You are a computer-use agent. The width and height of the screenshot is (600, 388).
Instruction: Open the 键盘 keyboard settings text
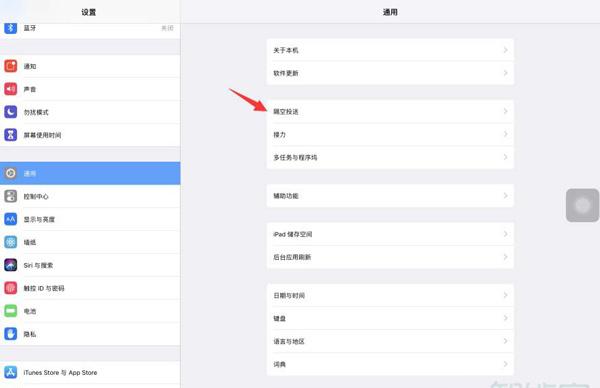[x=279, y=318]
